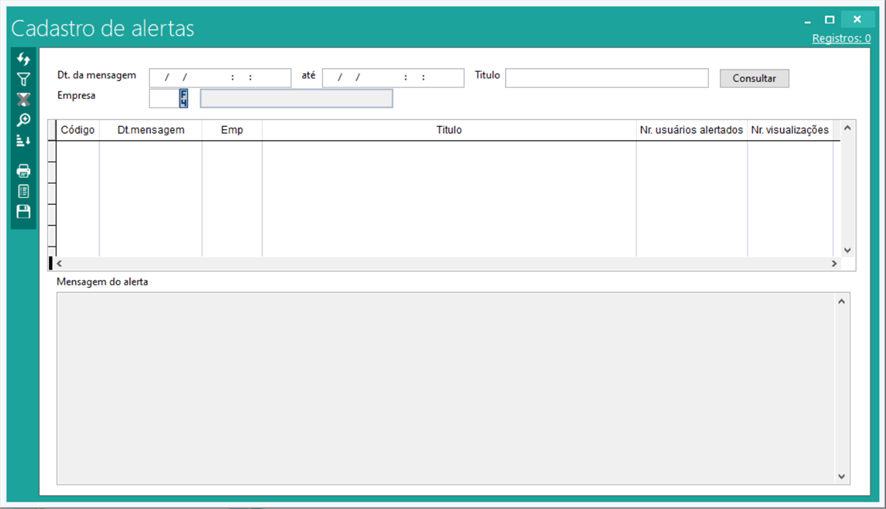Viewport: 886px width, 509px height.
Task: Click inside the Mensagem do alerta text area
Action: 445,388
